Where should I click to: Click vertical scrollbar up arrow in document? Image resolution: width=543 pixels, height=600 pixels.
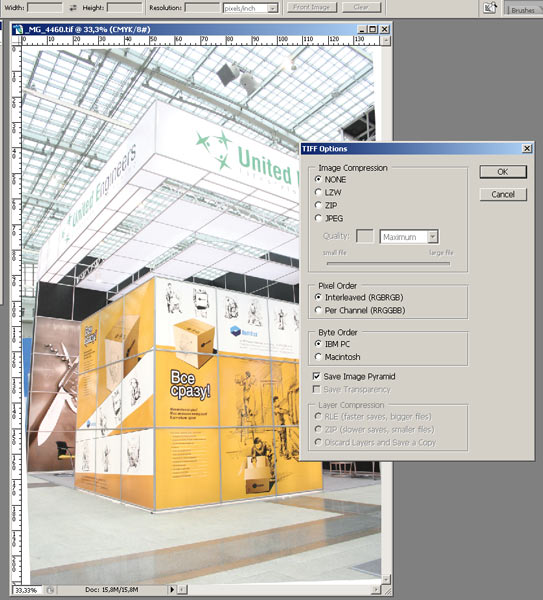click(x=386, y=40)
